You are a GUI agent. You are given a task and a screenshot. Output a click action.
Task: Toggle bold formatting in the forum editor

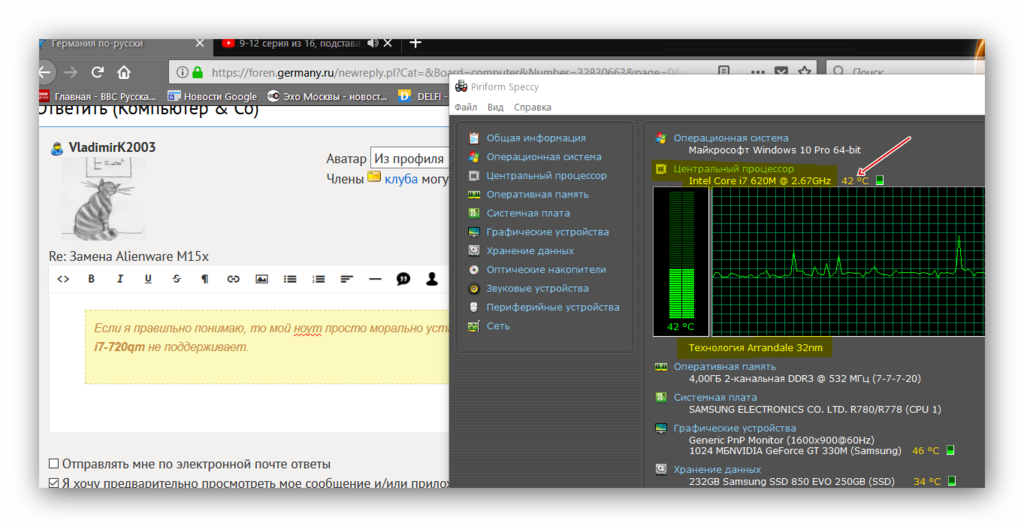tap(91, 279)
